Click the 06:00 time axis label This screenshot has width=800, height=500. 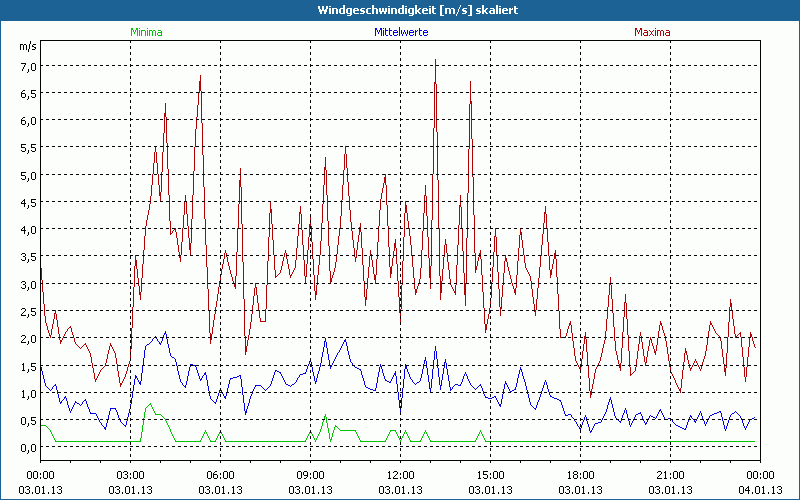(220, 474)
